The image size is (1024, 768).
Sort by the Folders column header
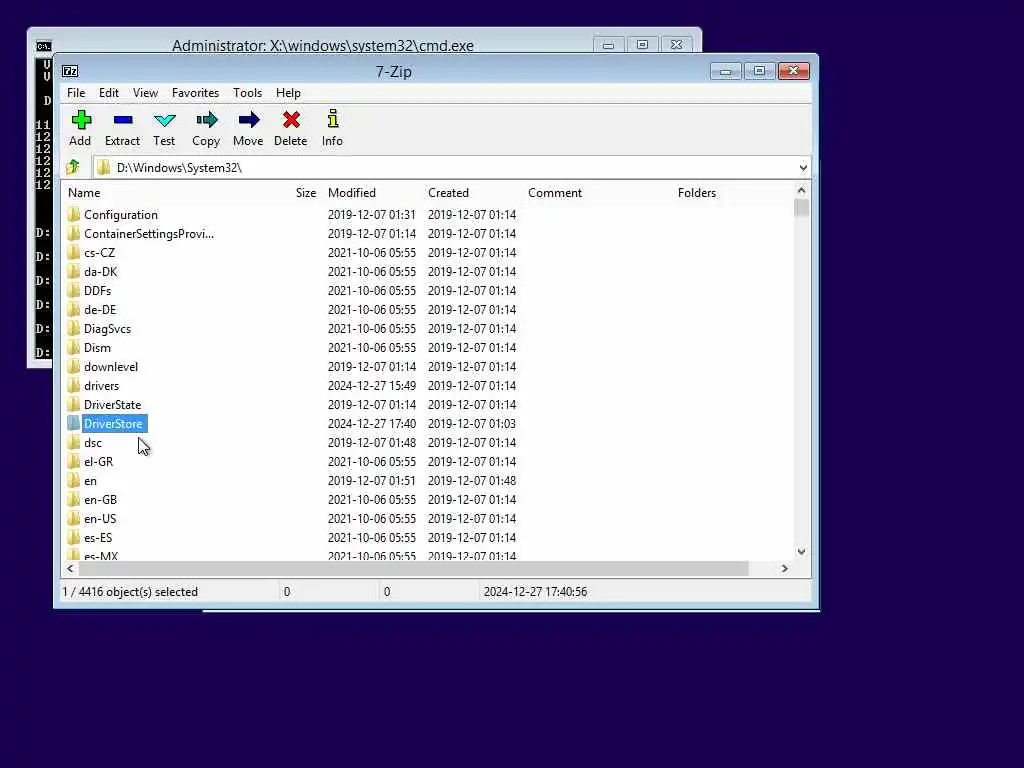696,193
